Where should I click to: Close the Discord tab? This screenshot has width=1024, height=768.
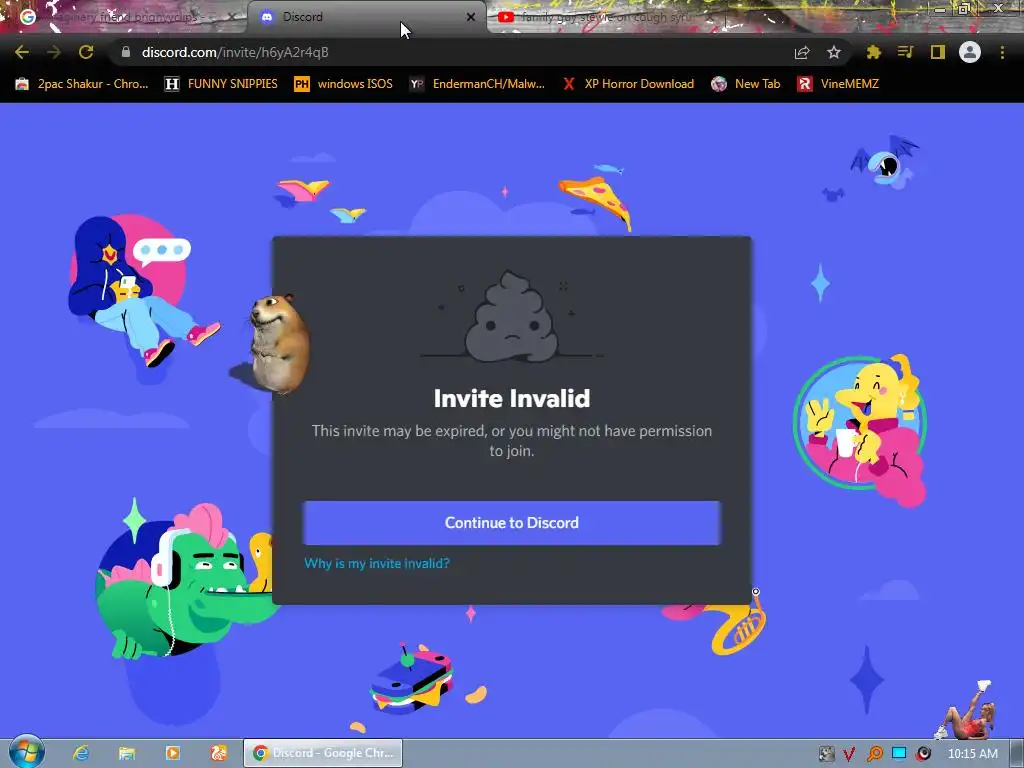pos(470,17)
